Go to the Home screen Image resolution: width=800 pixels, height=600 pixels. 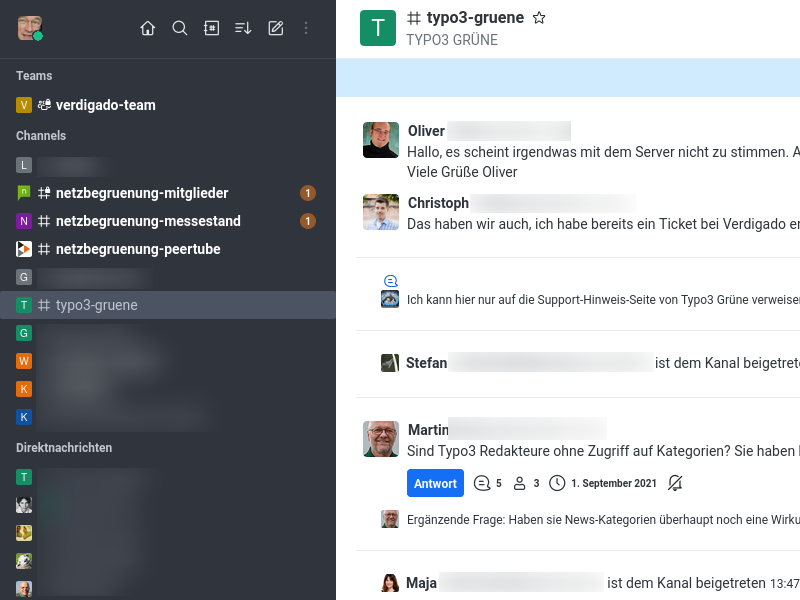point(147,28)
